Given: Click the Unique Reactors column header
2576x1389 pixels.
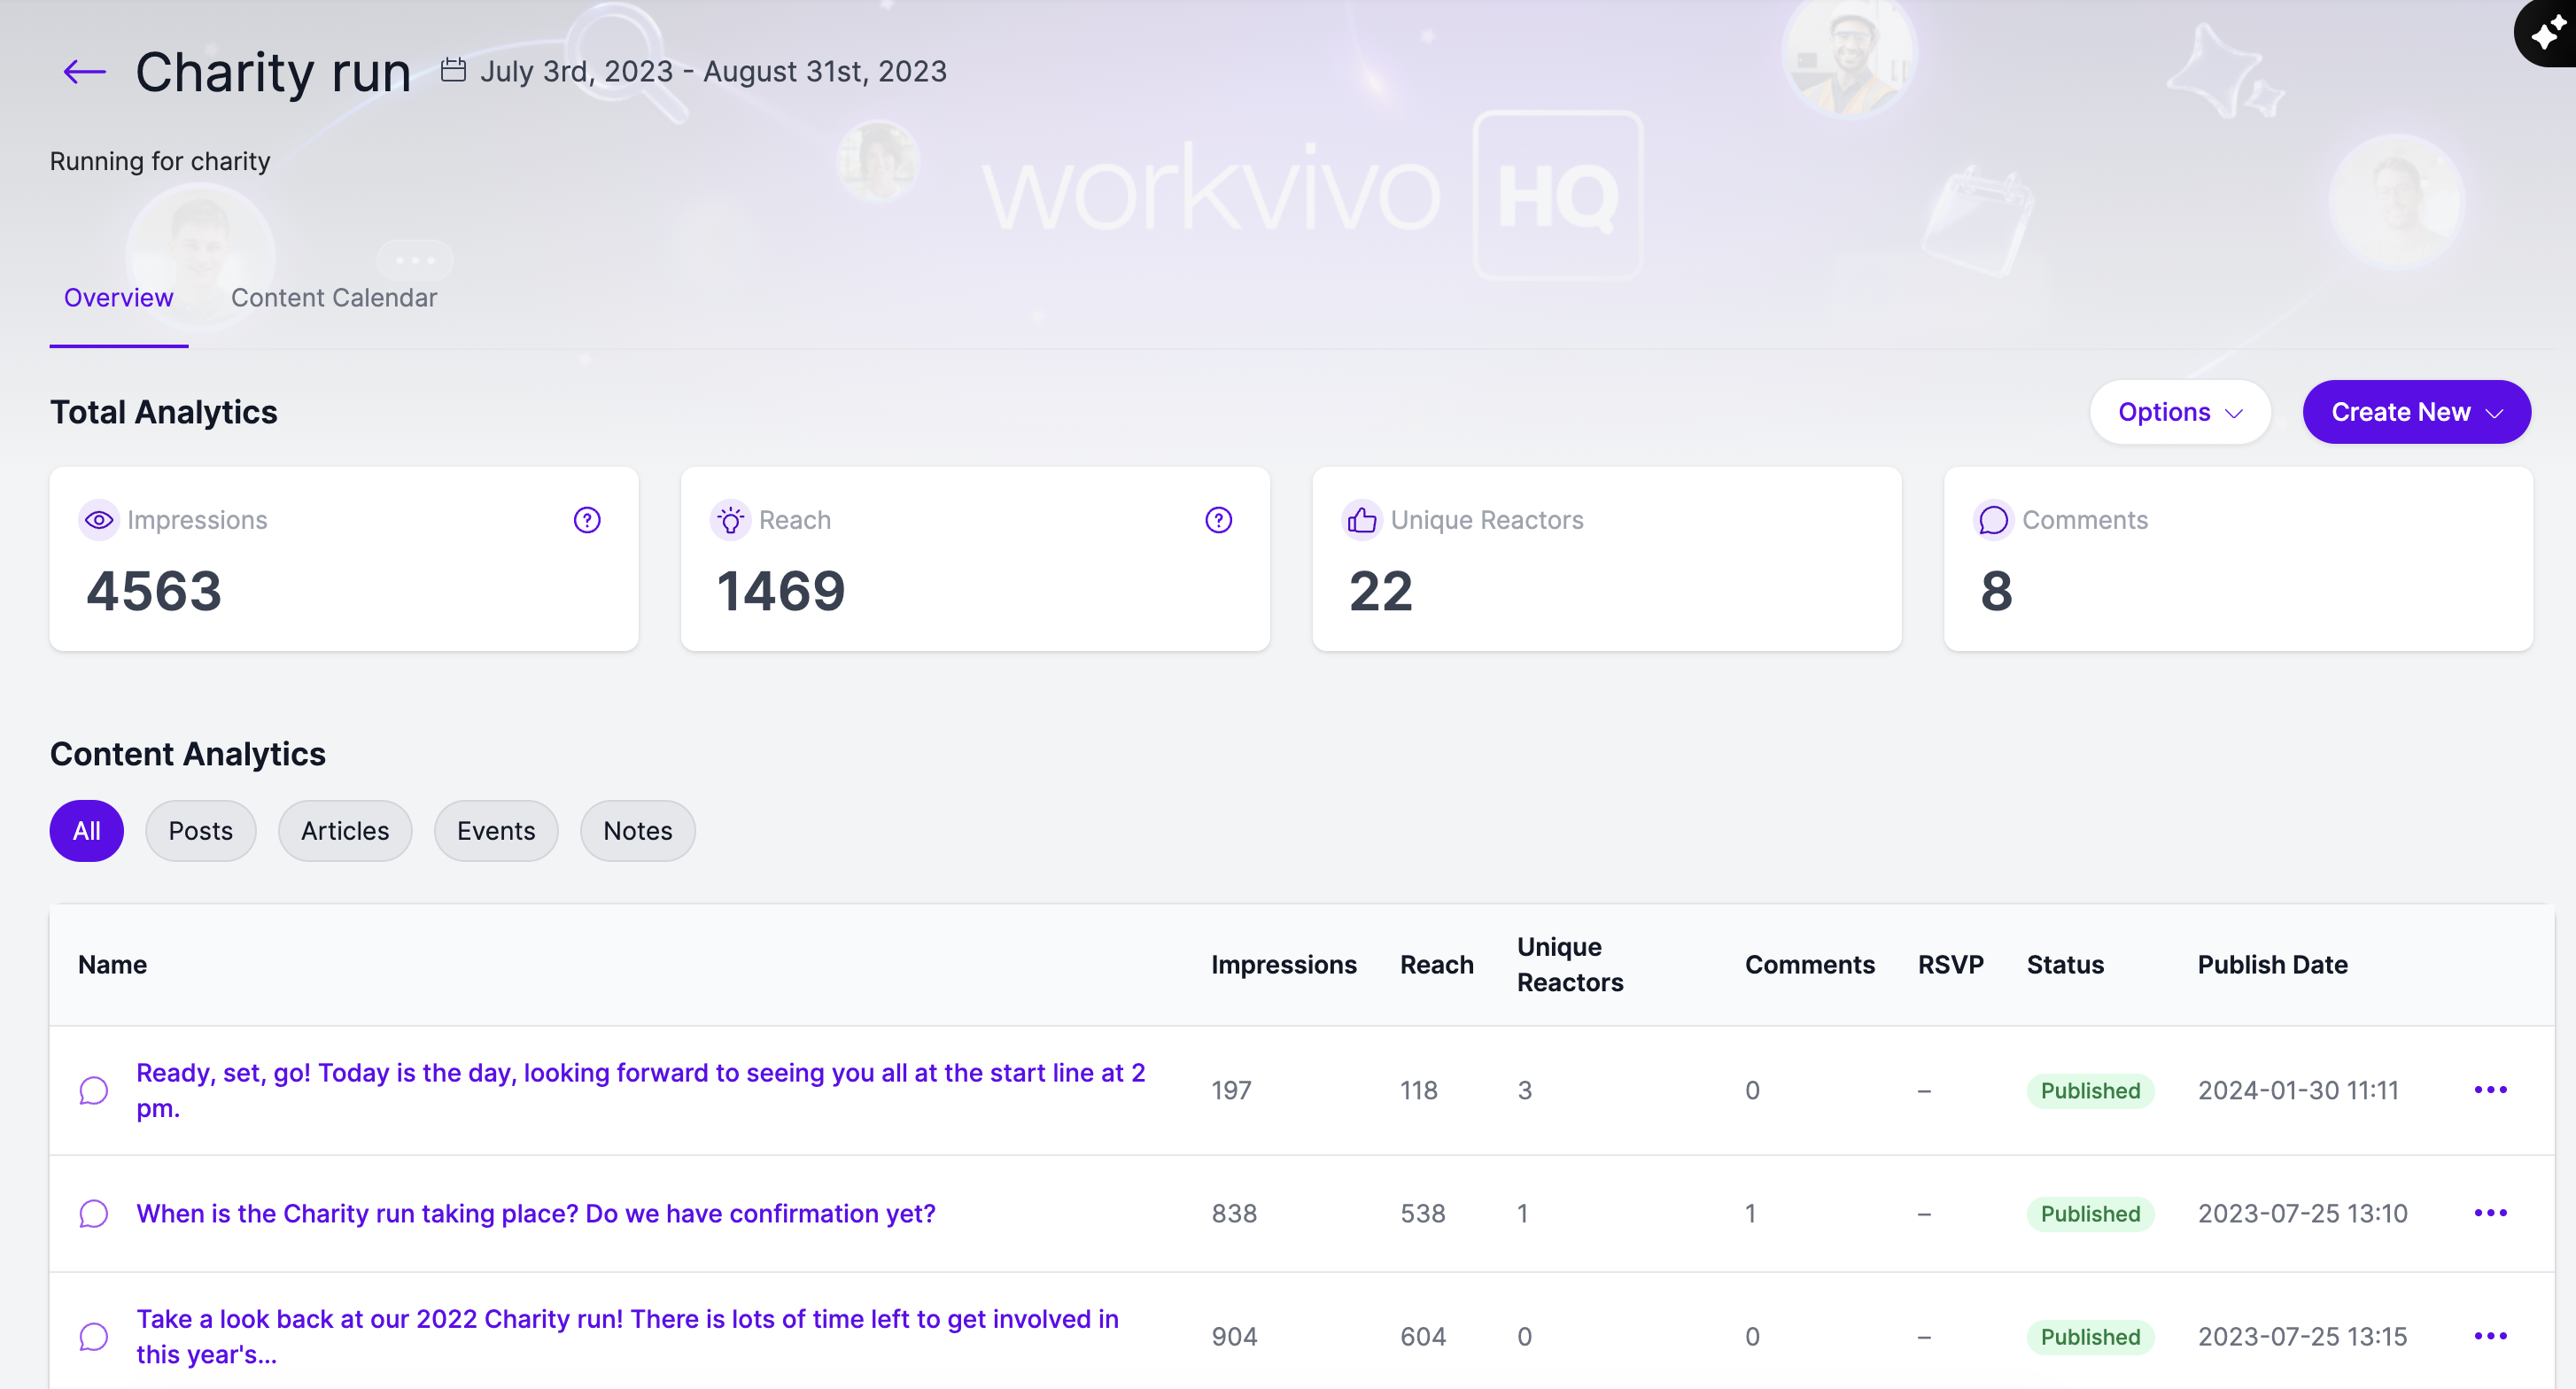Looking at the screenshot, I should point(1570,965).
